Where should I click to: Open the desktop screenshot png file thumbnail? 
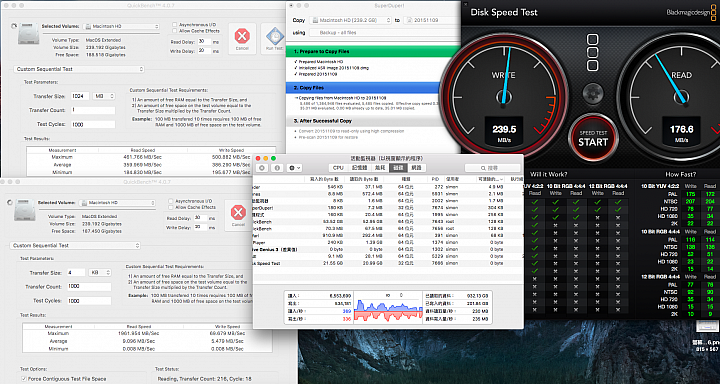click(x=706, y=326)
